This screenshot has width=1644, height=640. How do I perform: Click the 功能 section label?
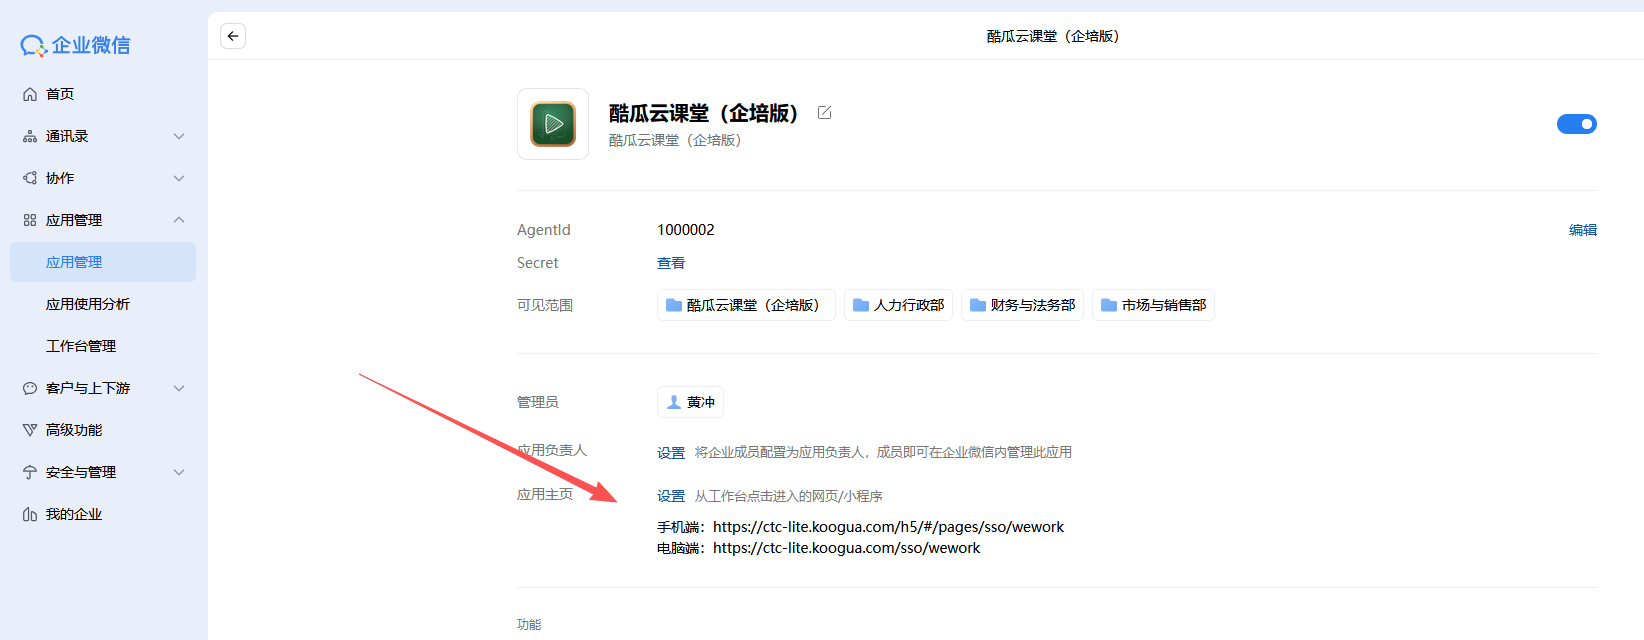pyautogui.click(x=529, y=624)
